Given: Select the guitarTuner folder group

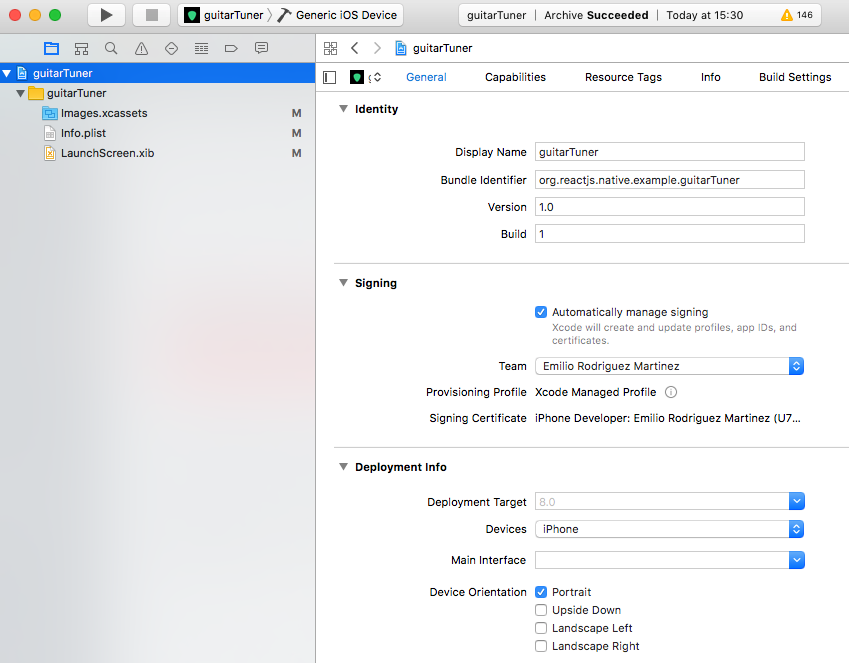Looking at the screenshot, I should point(158,93).
